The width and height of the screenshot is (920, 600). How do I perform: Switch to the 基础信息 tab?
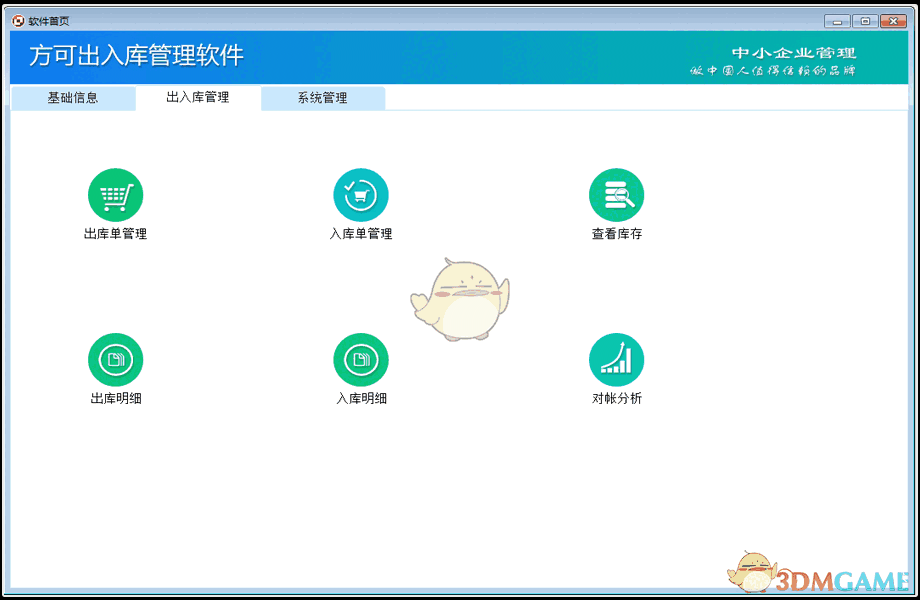(x=71, y=98)
